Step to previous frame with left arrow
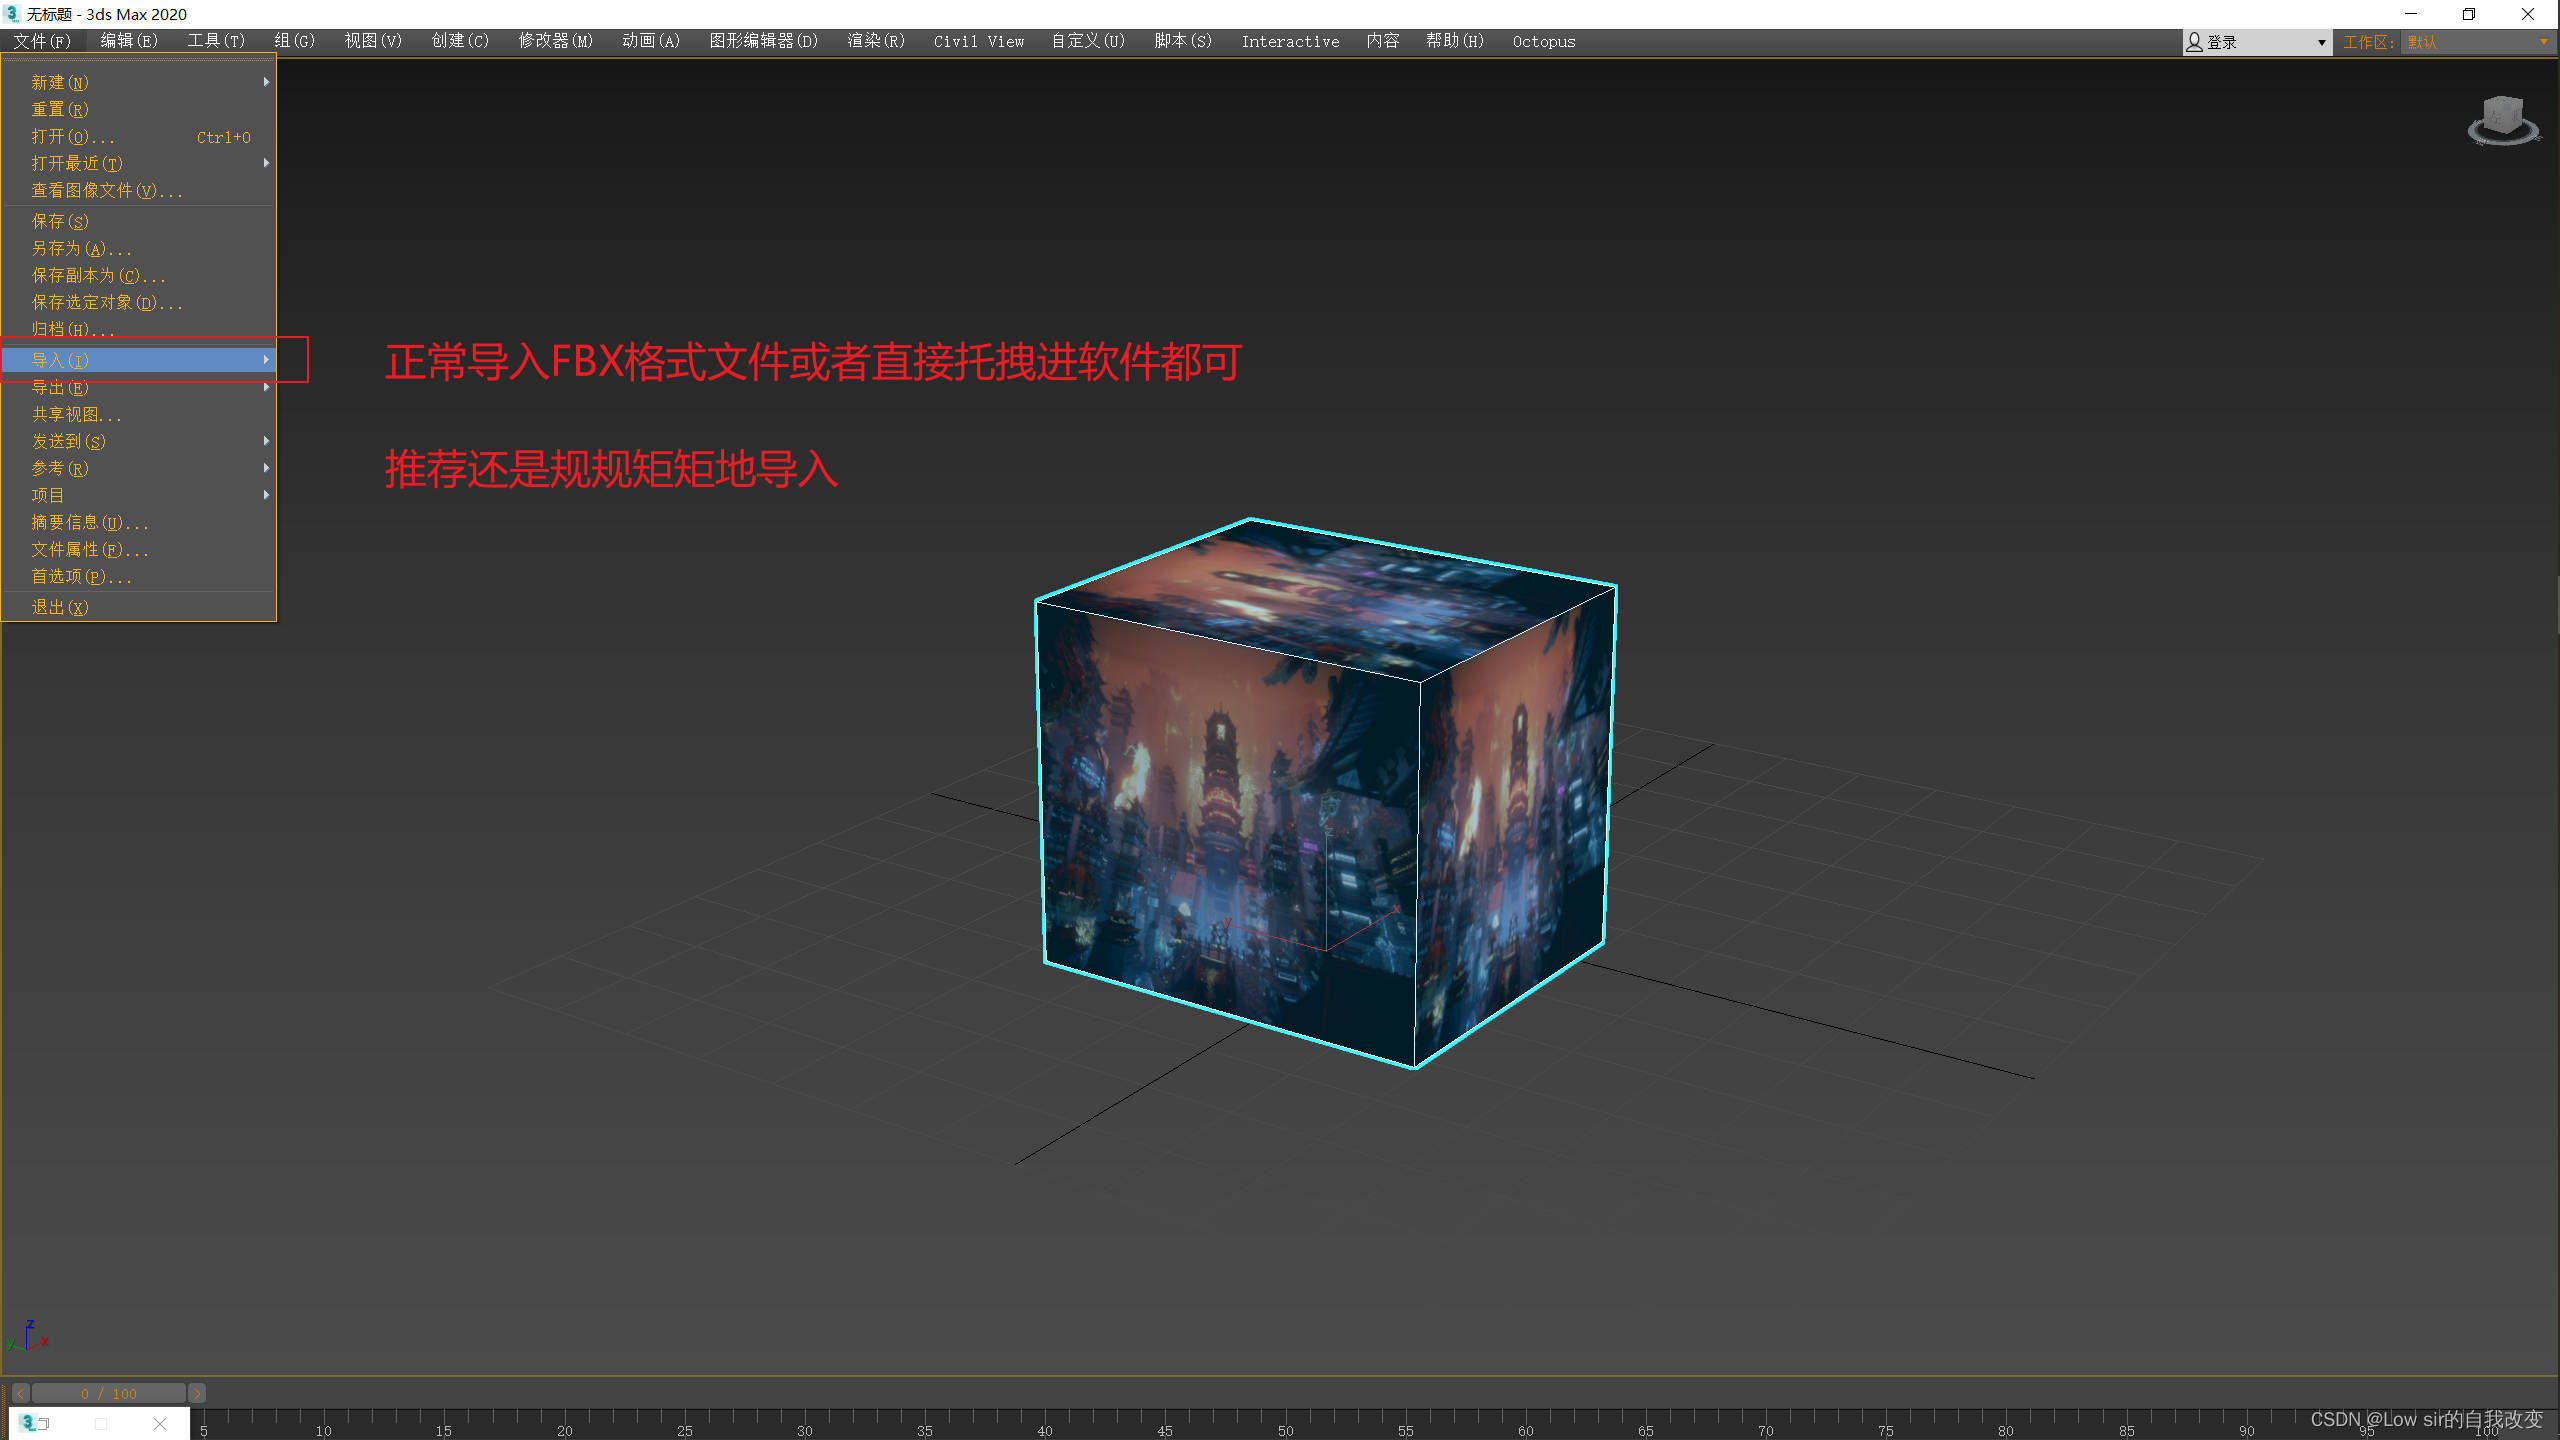The image size is (2560, 1440). pos(20,1393)
